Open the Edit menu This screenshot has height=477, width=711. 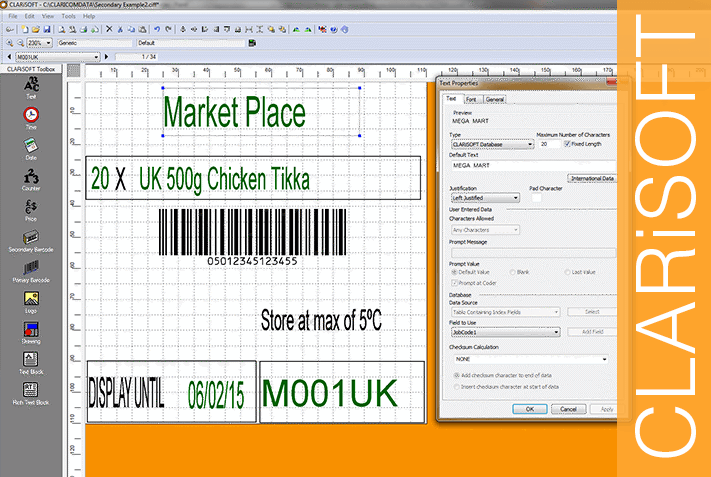point(29,16)
